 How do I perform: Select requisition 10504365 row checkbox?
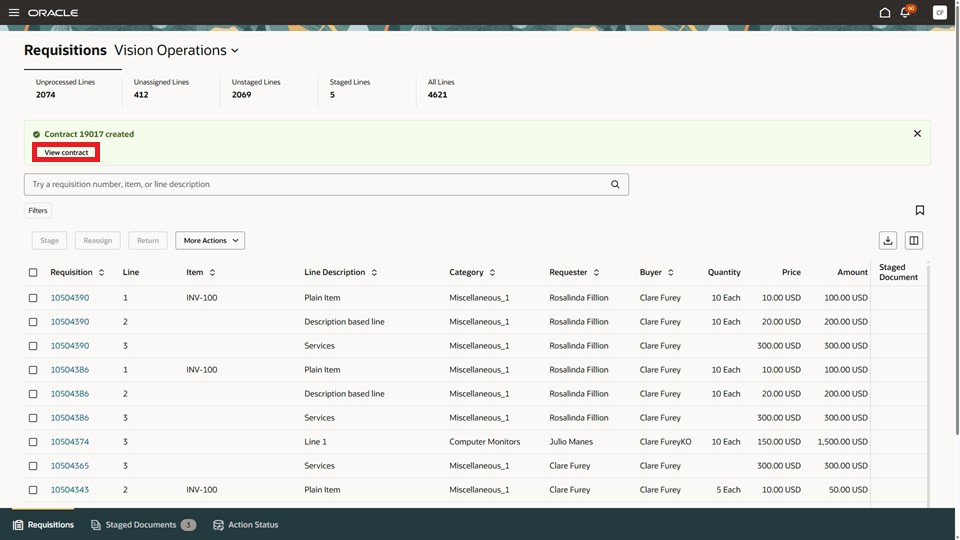(33, 466)
